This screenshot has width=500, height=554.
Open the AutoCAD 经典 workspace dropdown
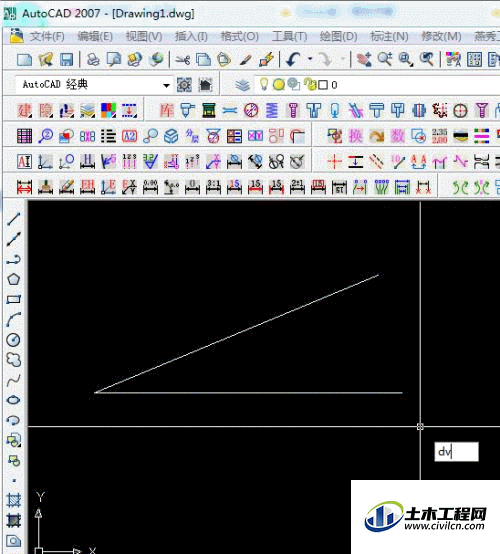[166, 85]
